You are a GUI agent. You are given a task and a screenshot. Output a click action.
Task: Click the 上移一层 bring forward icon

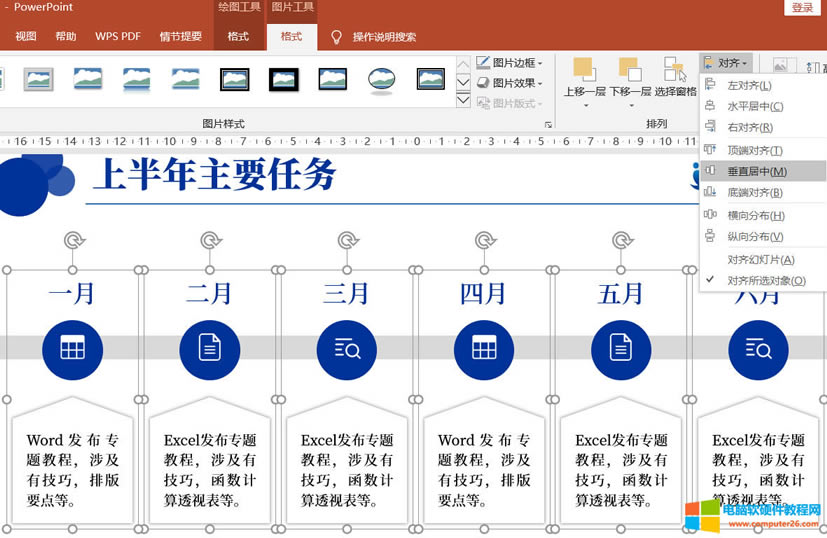584,70
